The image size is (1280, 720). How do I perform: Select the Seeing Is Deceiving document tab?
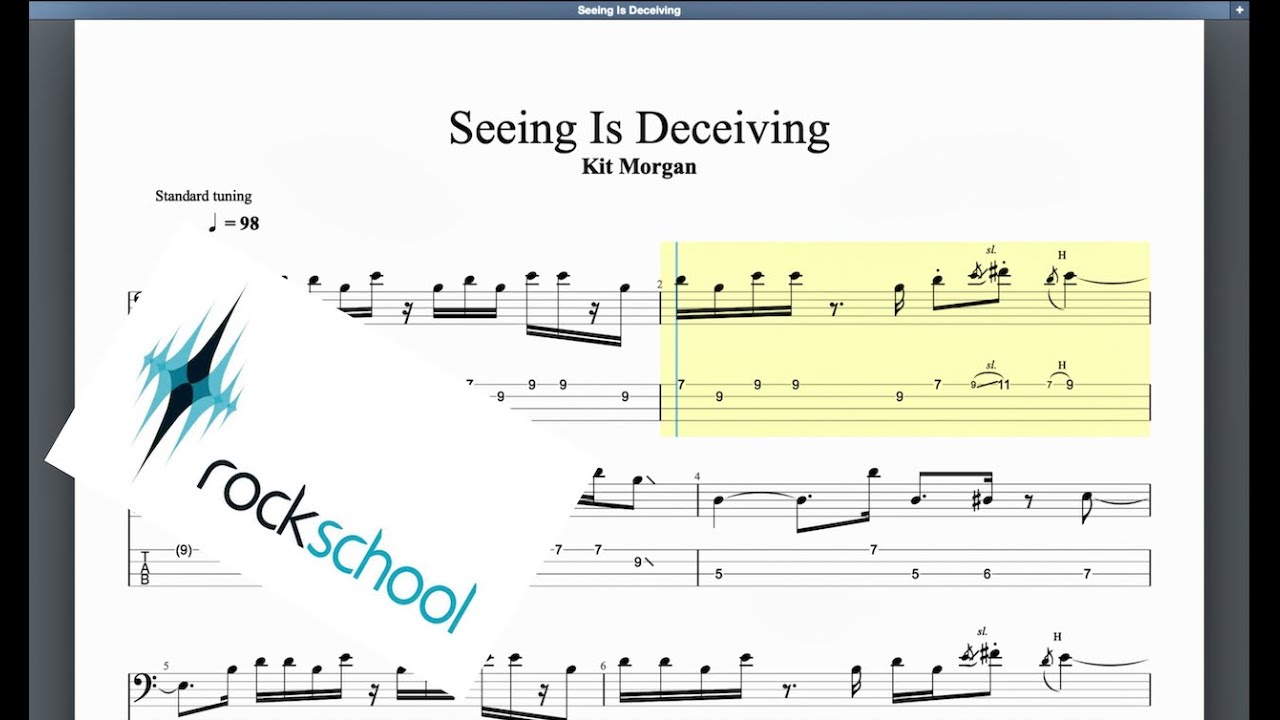pos(629,10)
